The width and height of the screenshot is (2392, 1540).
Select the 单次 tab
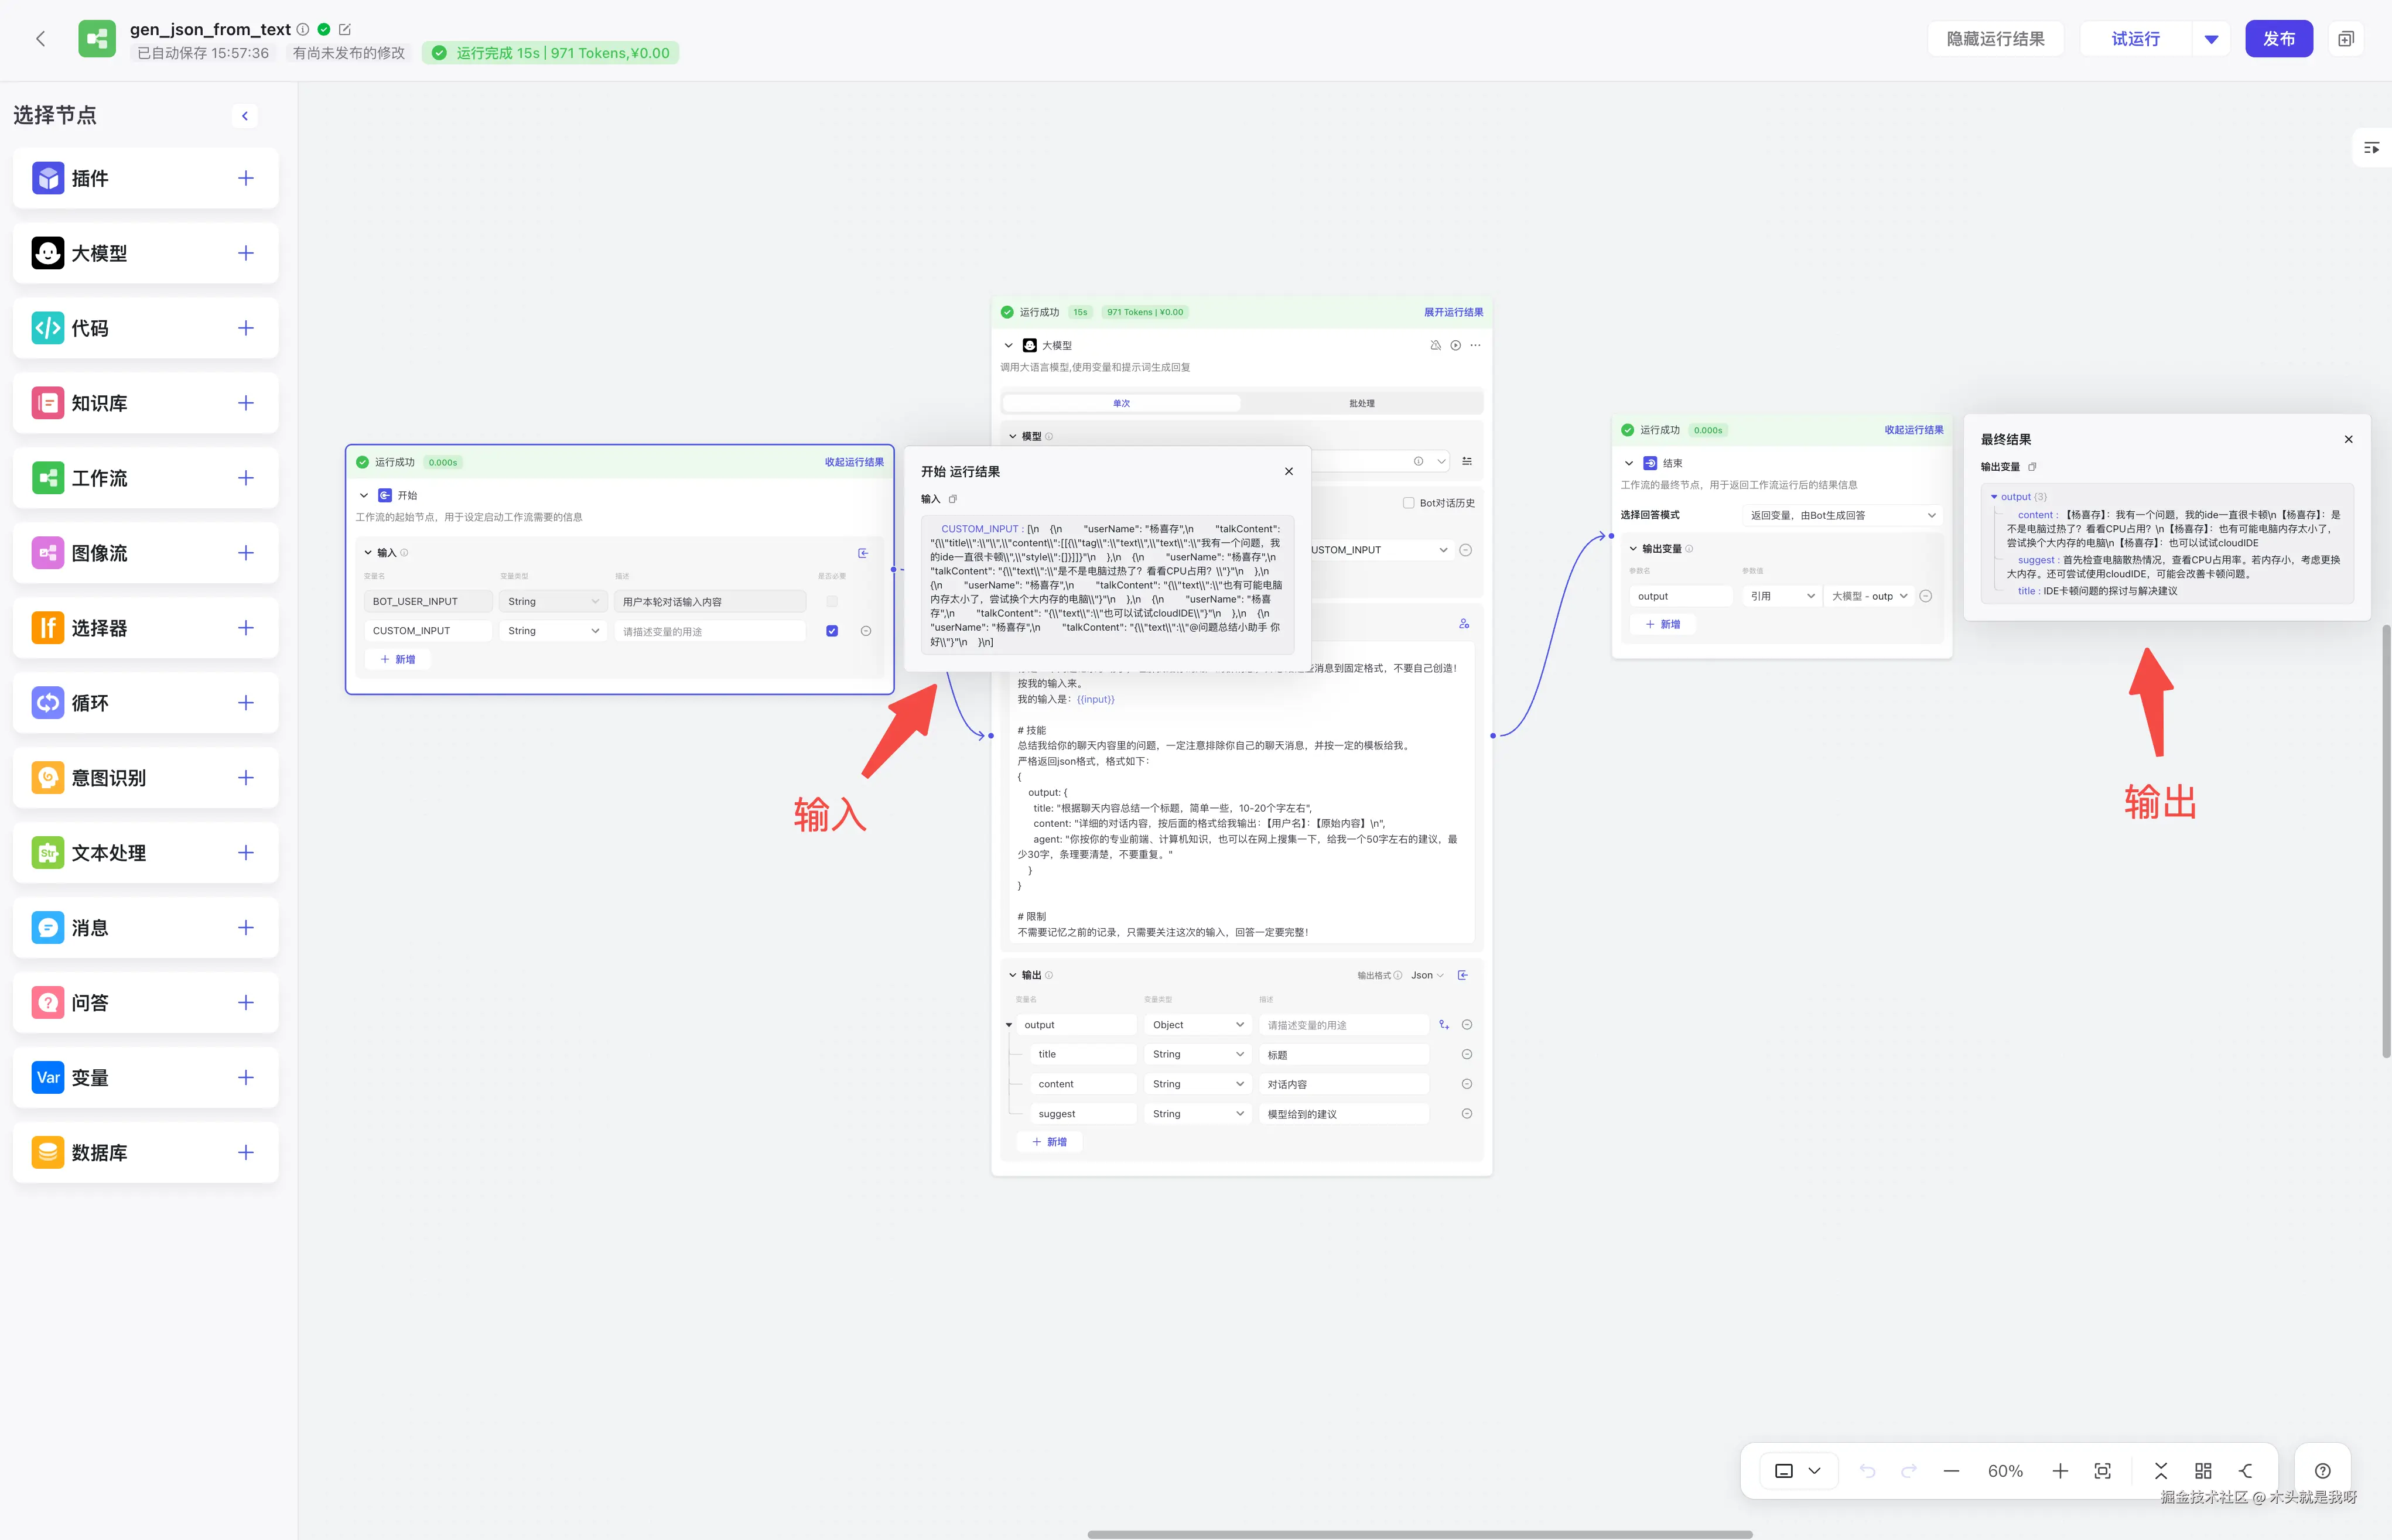[1121, 403]
